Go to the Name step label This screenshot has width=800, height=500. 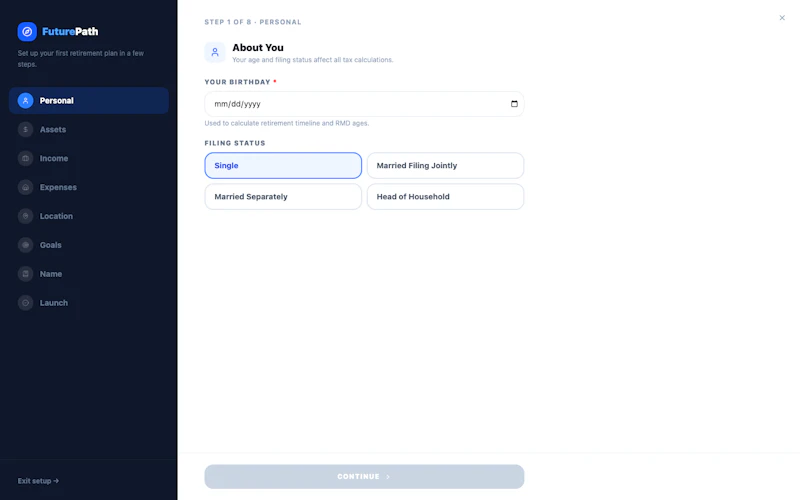tap(51, 274)
